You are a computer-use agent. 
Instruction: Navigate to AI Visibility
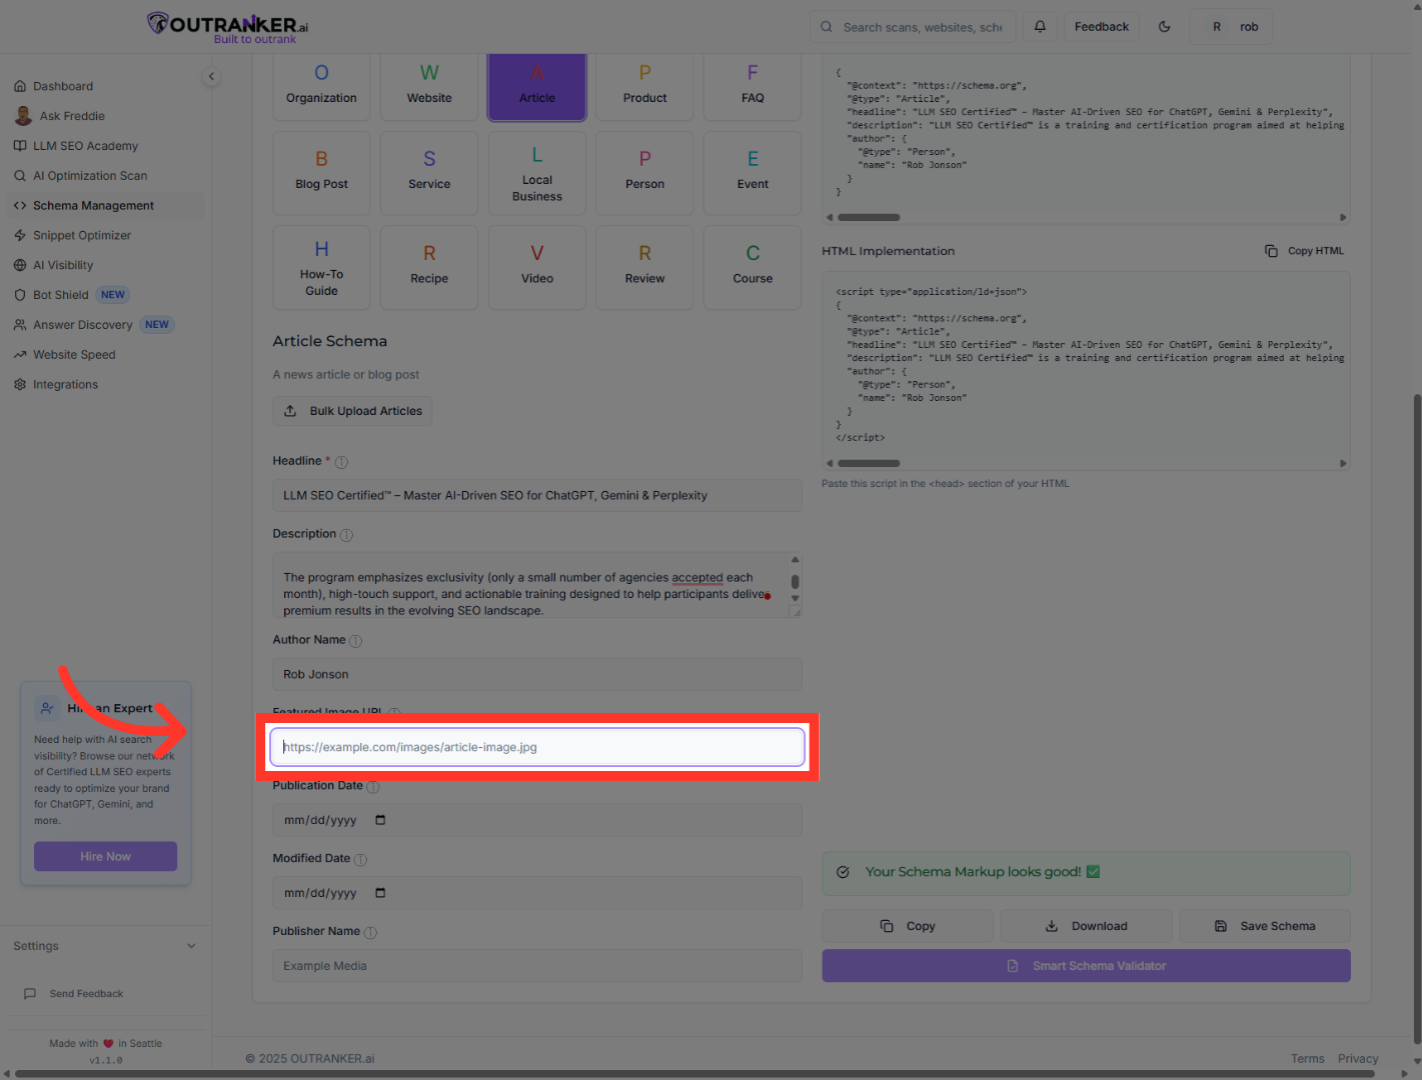pos(104,265)
